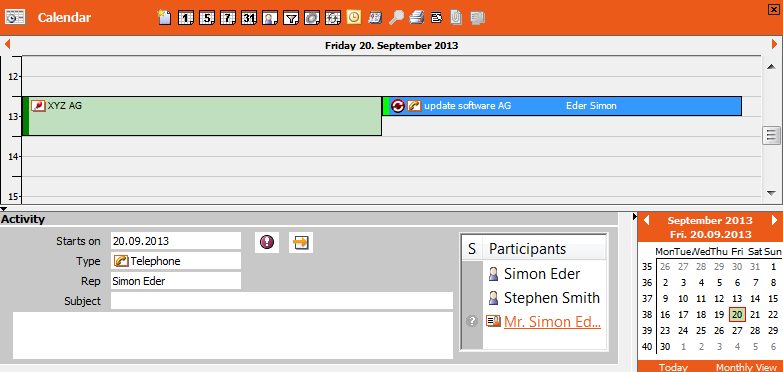Click the red exclamation priority icon
This screenshot has height=372, width=783.
[267, 243]
